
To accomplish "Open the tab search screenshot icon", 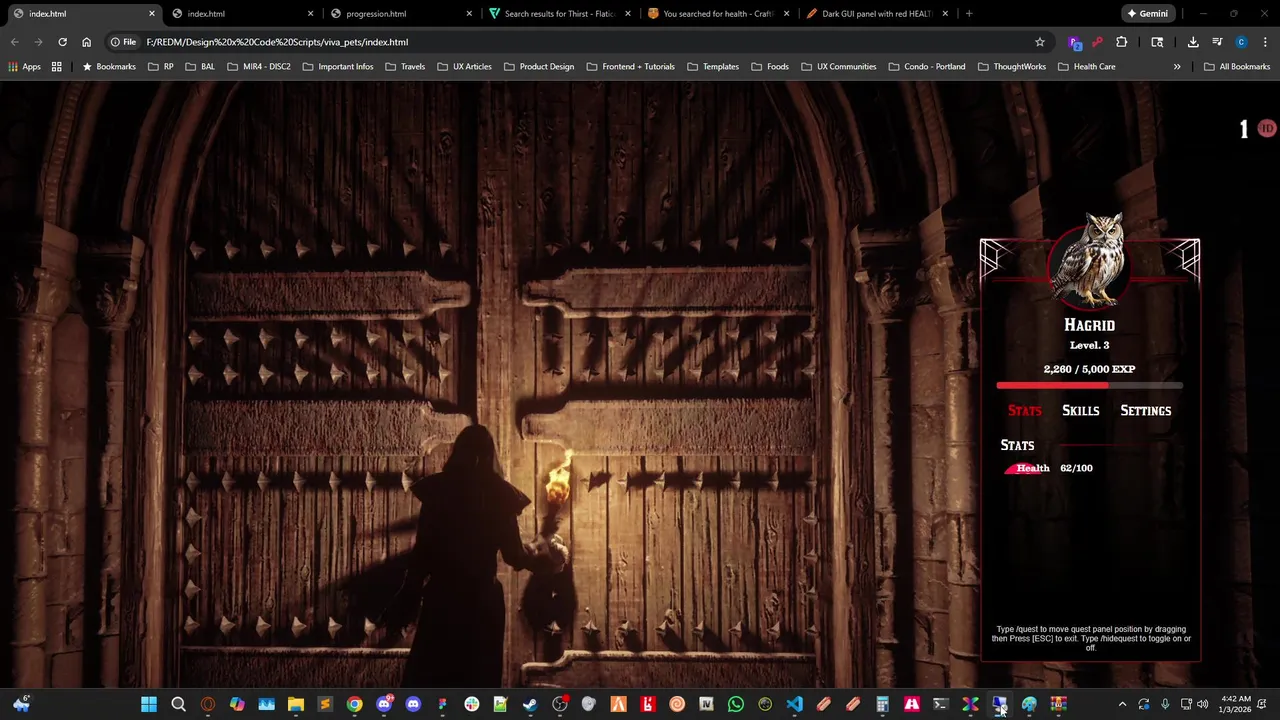I will coord(1157,42).
